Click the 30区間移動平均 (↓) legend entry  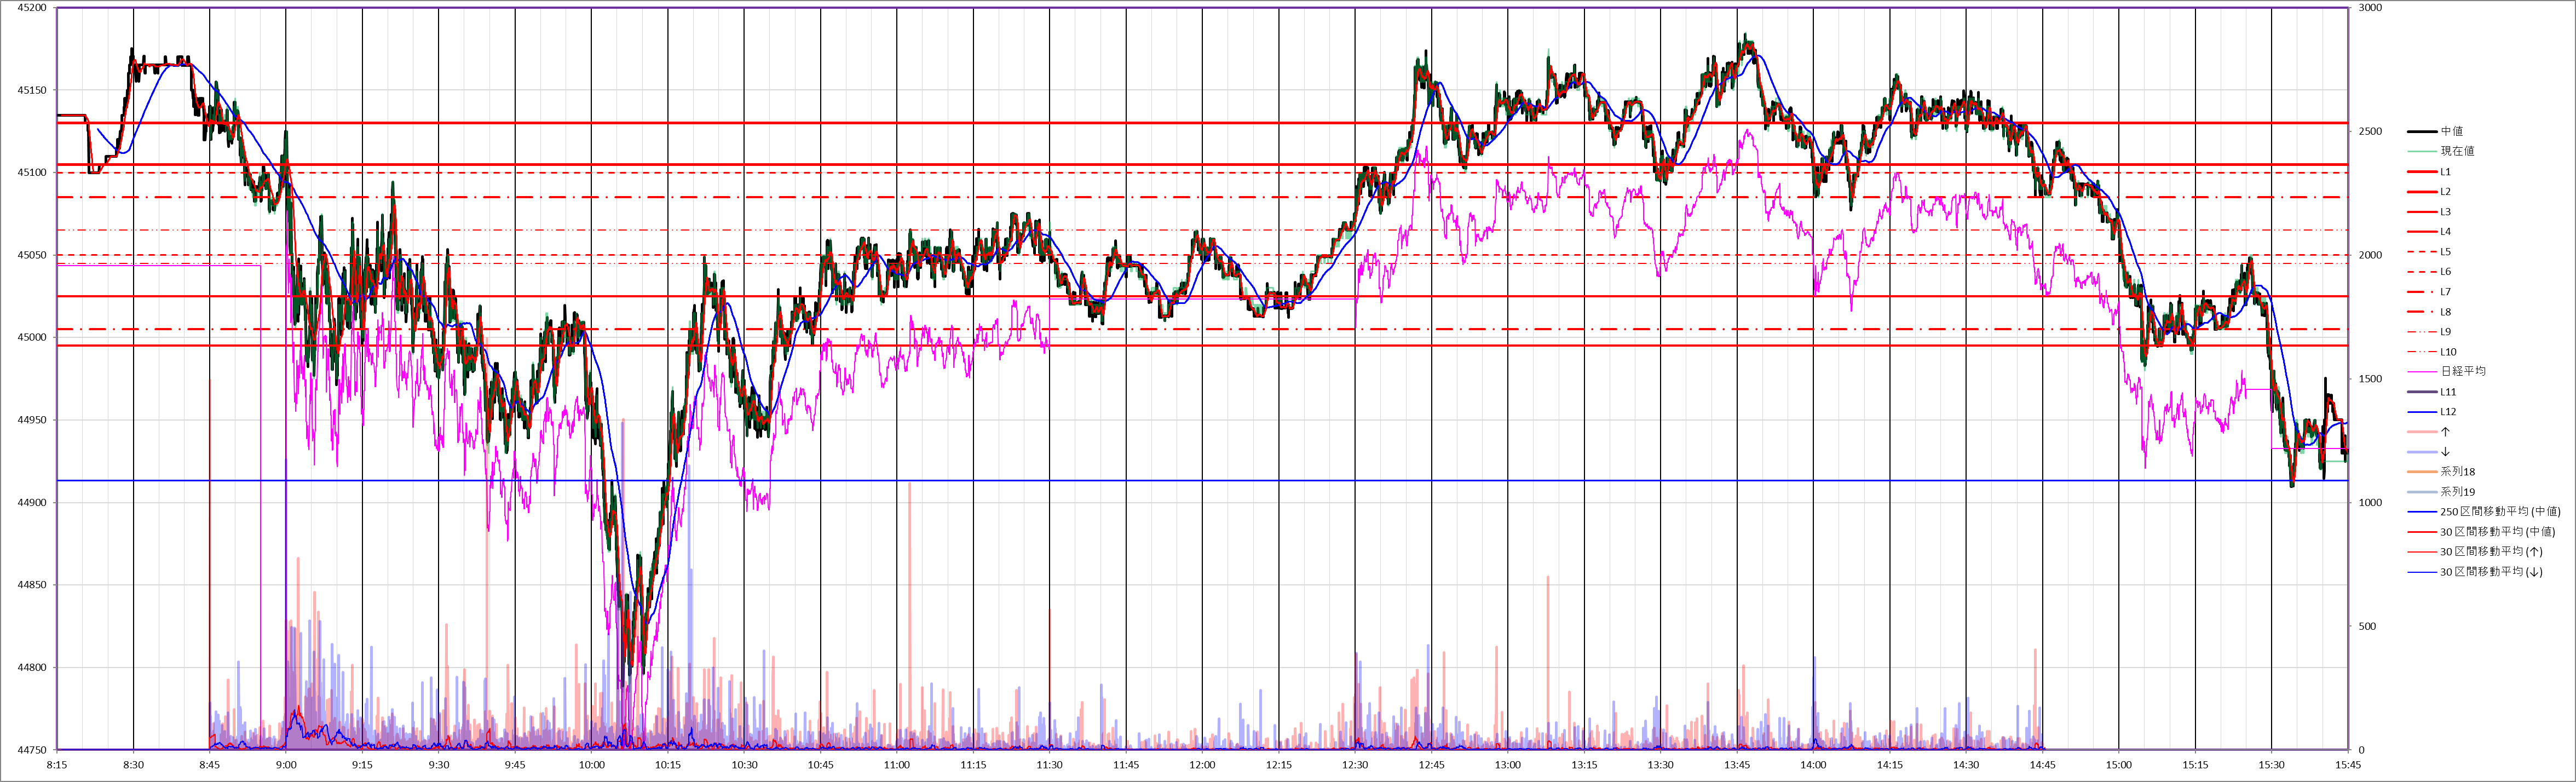(2490, 572)
